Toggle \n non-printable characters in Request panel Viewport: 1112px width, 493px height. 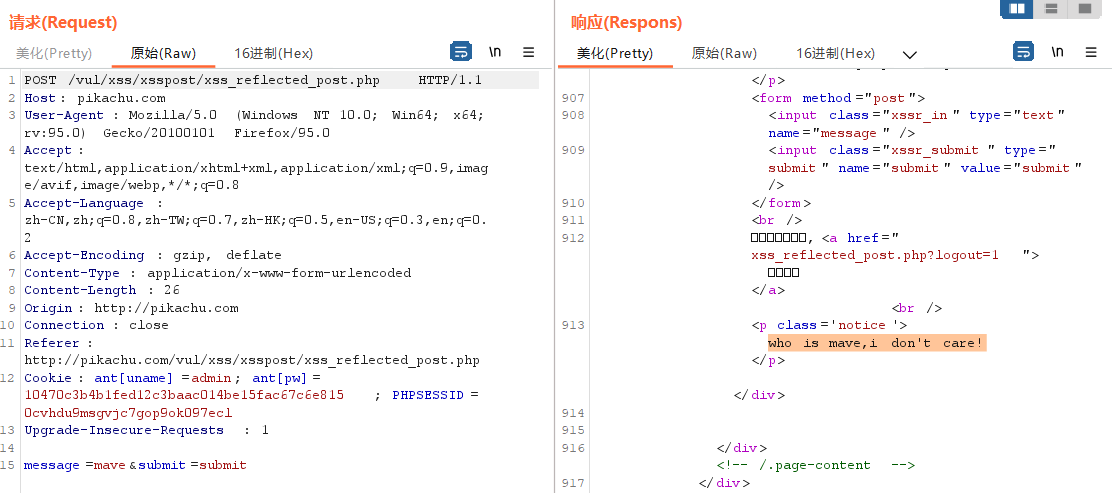[495, 52]
